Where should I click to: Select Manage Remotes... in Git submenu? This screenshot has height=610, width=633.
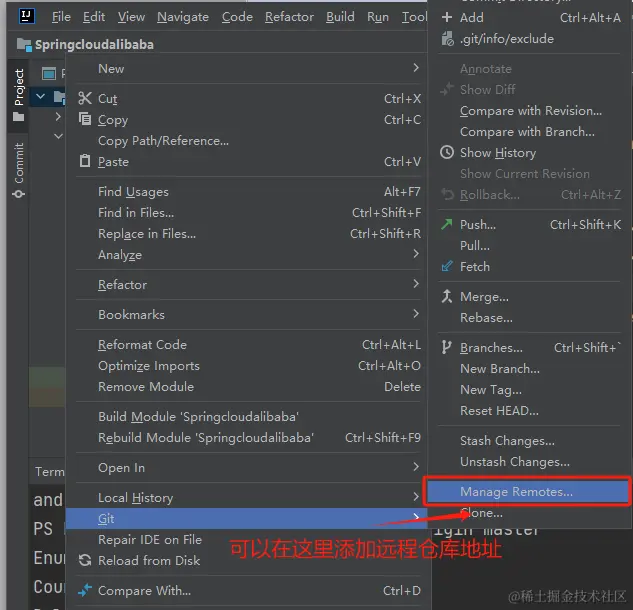click(x=527, y=491)
